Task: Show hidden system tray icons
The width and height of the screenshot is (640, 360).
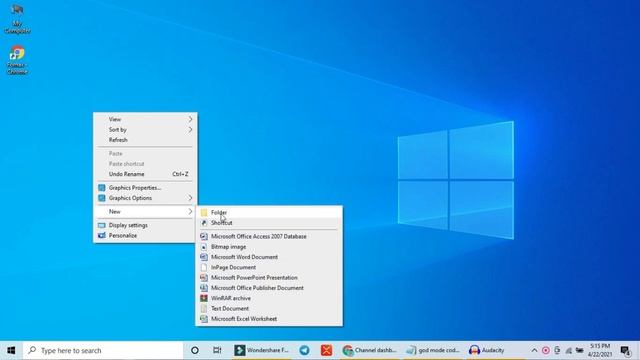Action: pos(534,350)
